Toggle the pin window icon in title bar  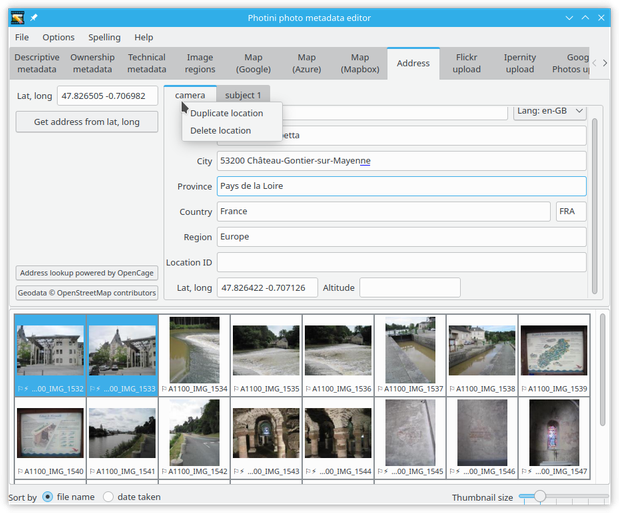(x=34, y=18)
